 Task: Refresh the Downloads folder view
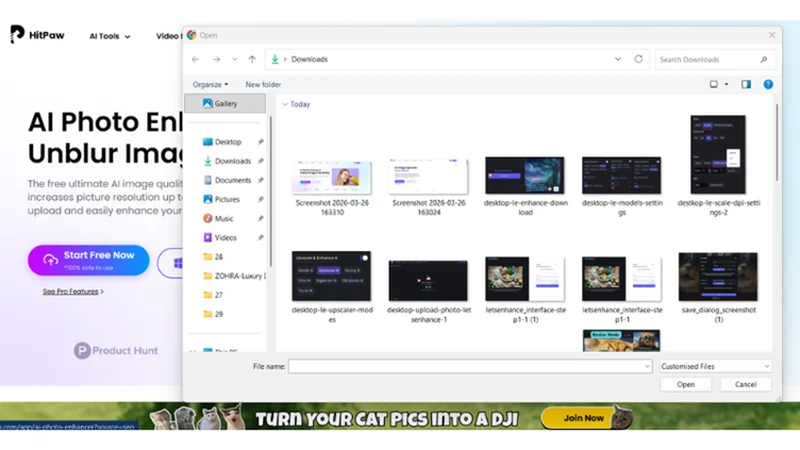[x=638, y=59]
